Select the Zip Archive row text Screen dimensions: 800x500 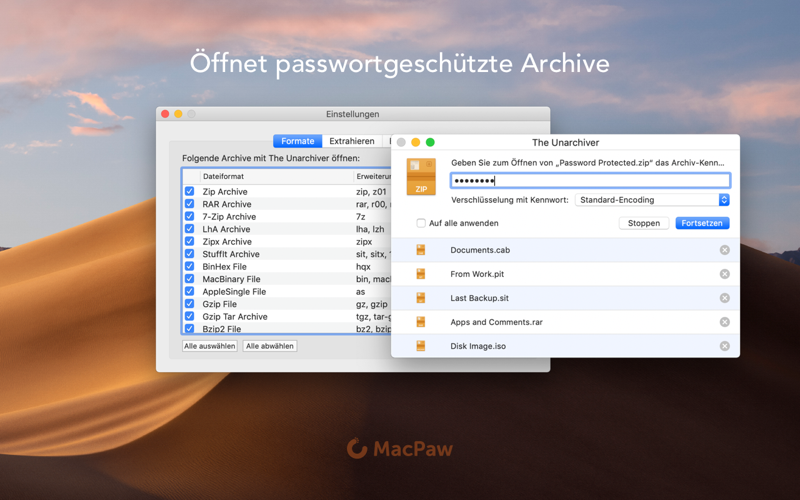pyautogui.click(x=225, y=191)
